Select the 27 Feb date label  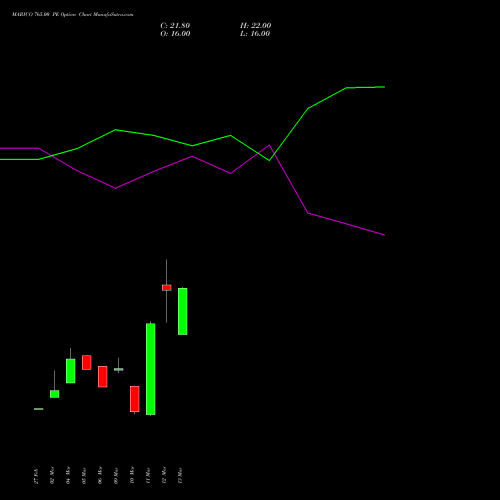[x=36, y=476]
